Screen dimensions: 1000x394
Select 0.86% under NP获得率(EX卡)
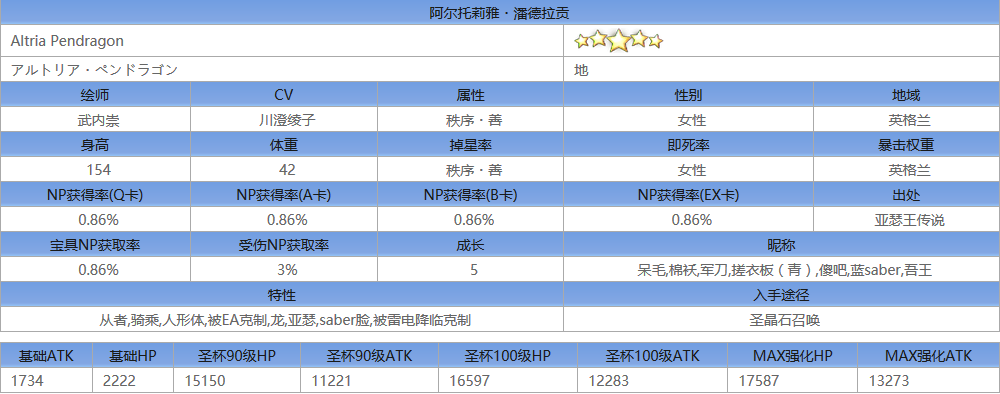tap(691, 220)
